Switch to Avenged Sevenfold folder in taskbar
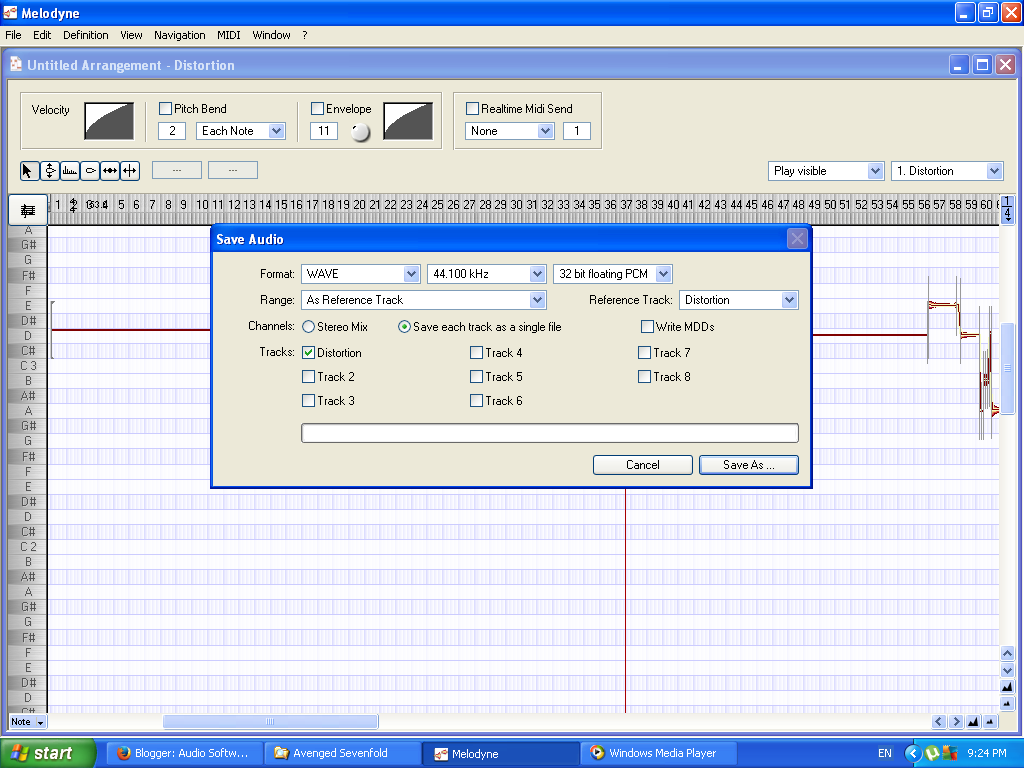 coord(342,753)
